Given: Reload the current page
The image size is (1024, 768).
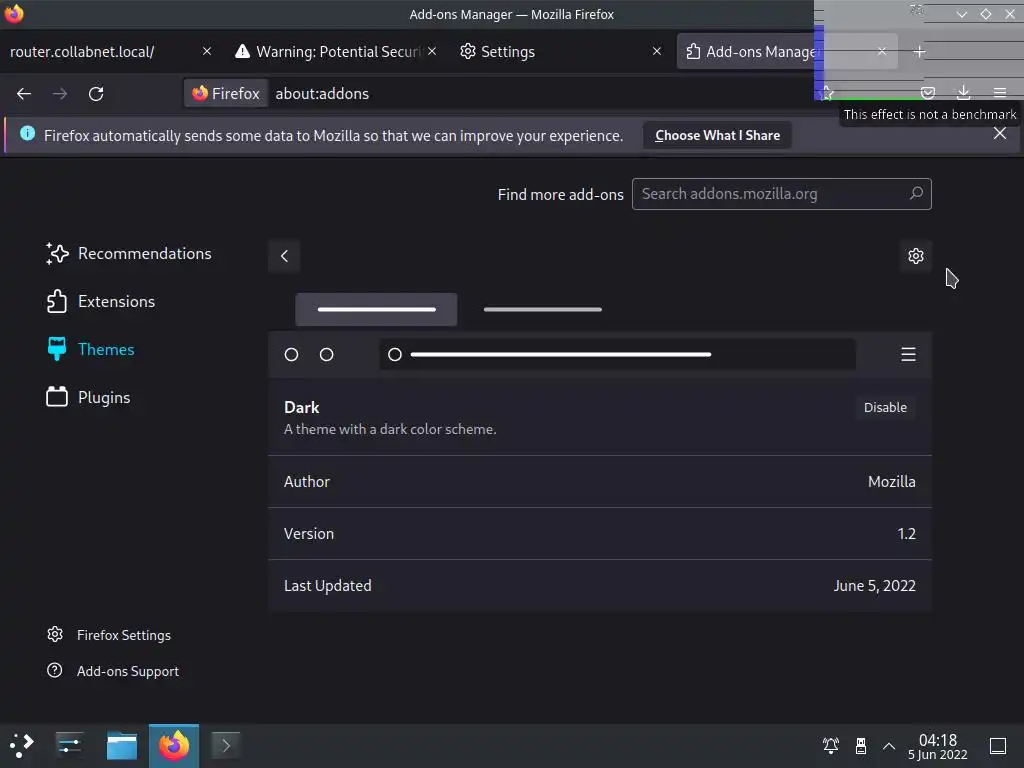Looking at the screenshot, I should tap(96, 94).
